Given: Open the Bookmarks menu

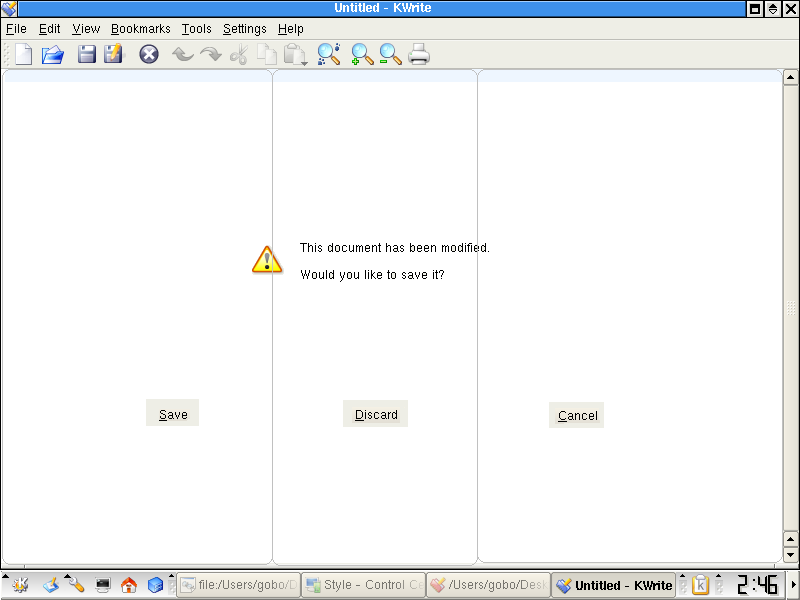Looking at the screenshot, I should pyautogui.click(x=141, y=29).
